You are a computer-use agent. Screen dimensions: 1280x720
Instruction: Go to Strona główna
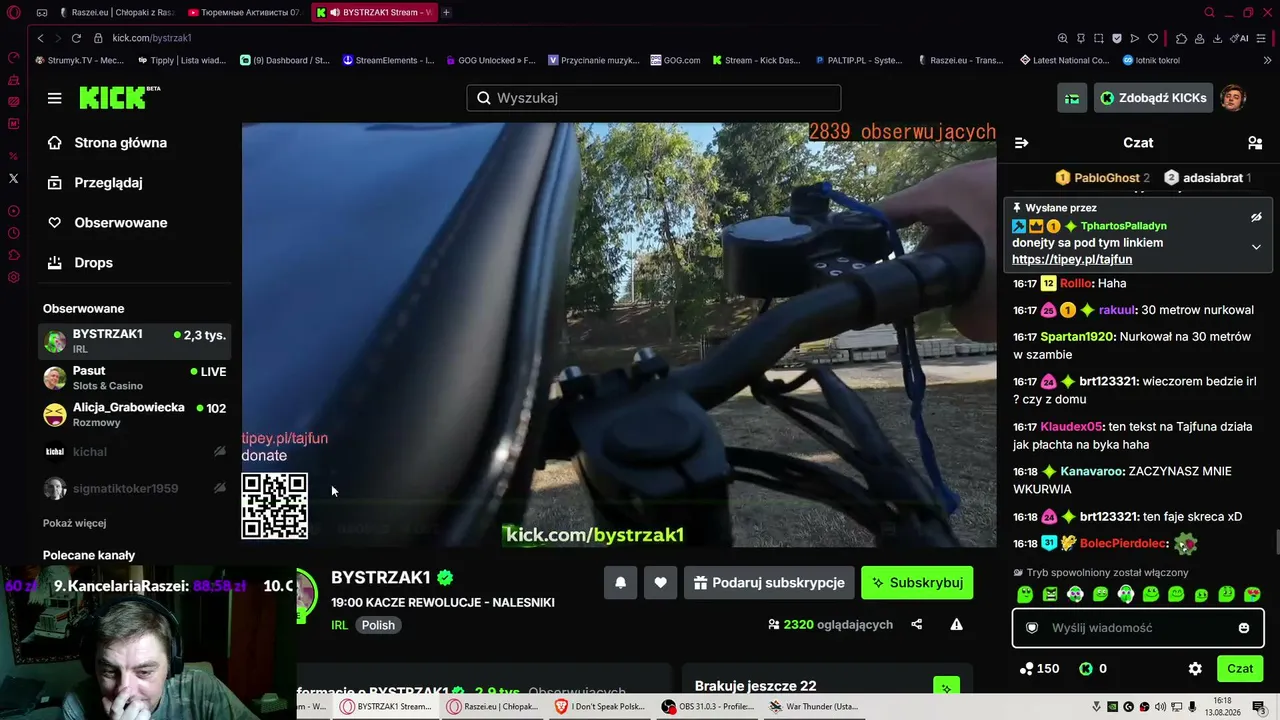click(x=107, y=143)
